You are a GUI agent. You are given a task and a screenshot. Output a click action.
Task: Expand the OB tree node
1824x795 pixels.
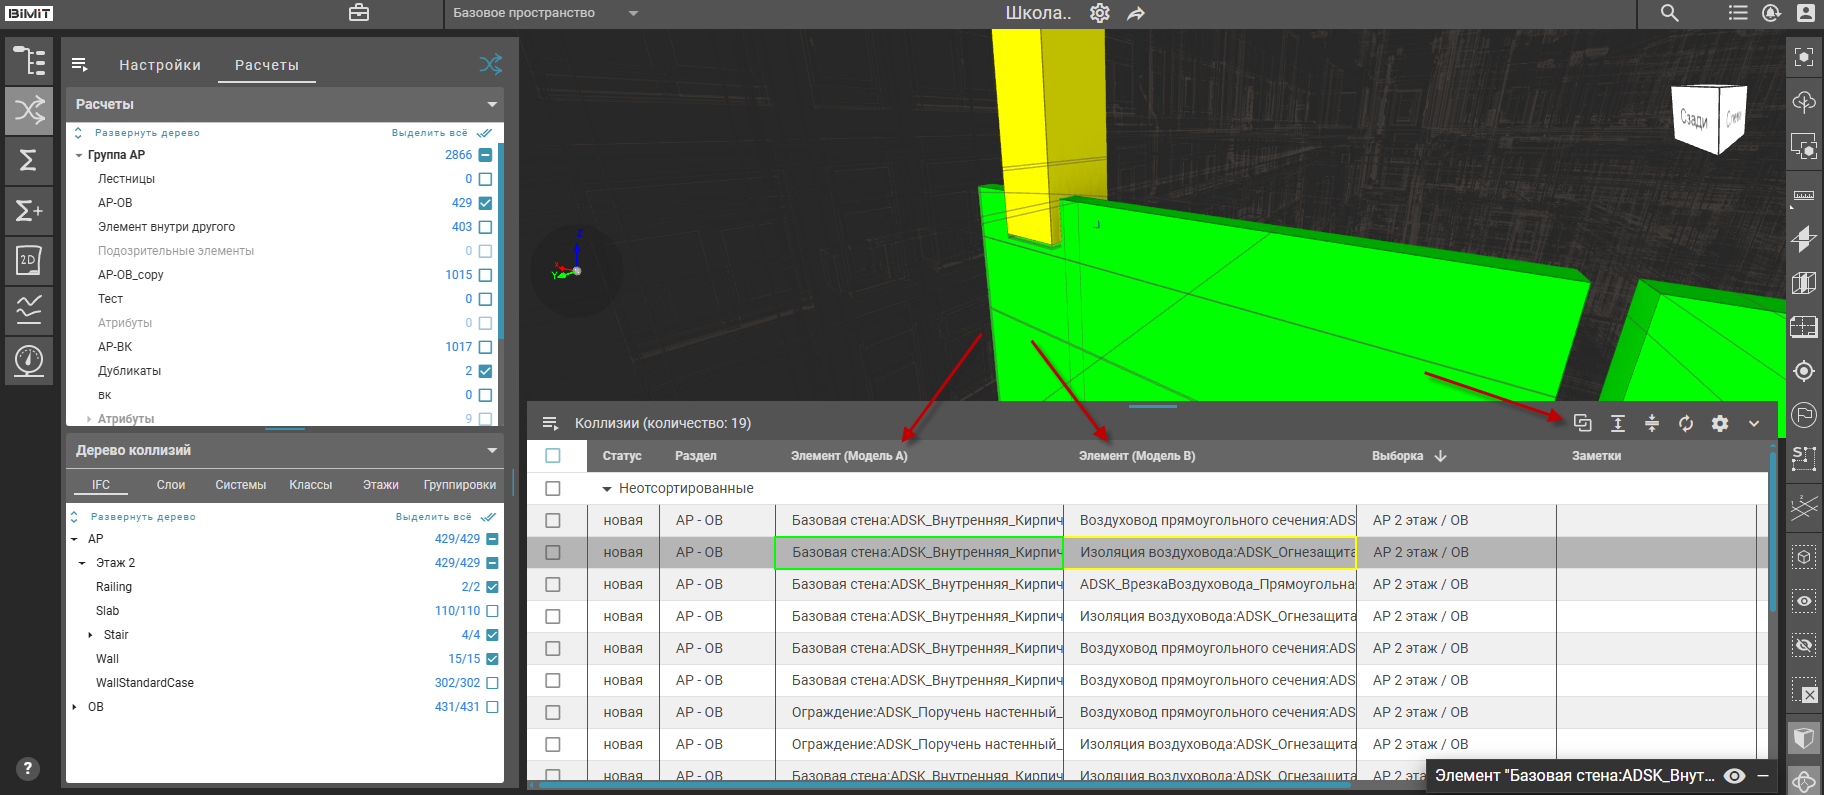pos(75,707)
